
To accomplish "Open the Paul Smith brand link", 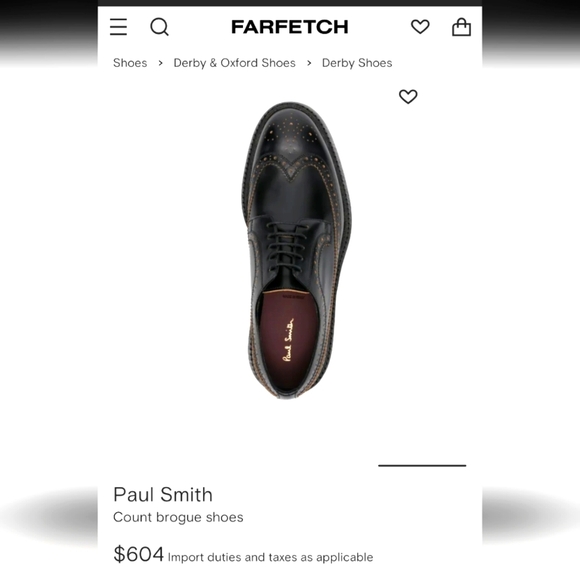I will click(163, 495).
